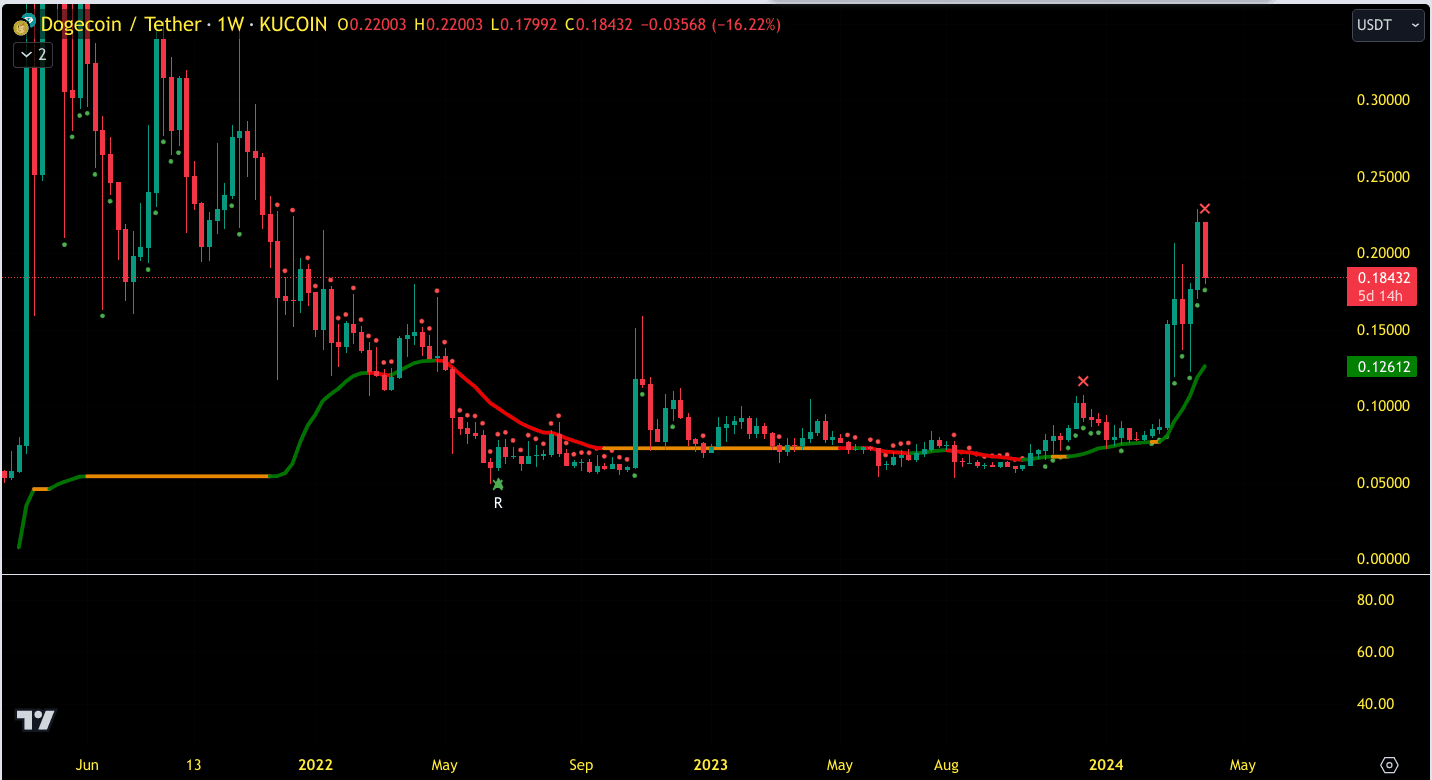Click the current price label 0.18432
Image resolution: width=1432 pixels, height=780 pixels.
[x=1381, y=278]
